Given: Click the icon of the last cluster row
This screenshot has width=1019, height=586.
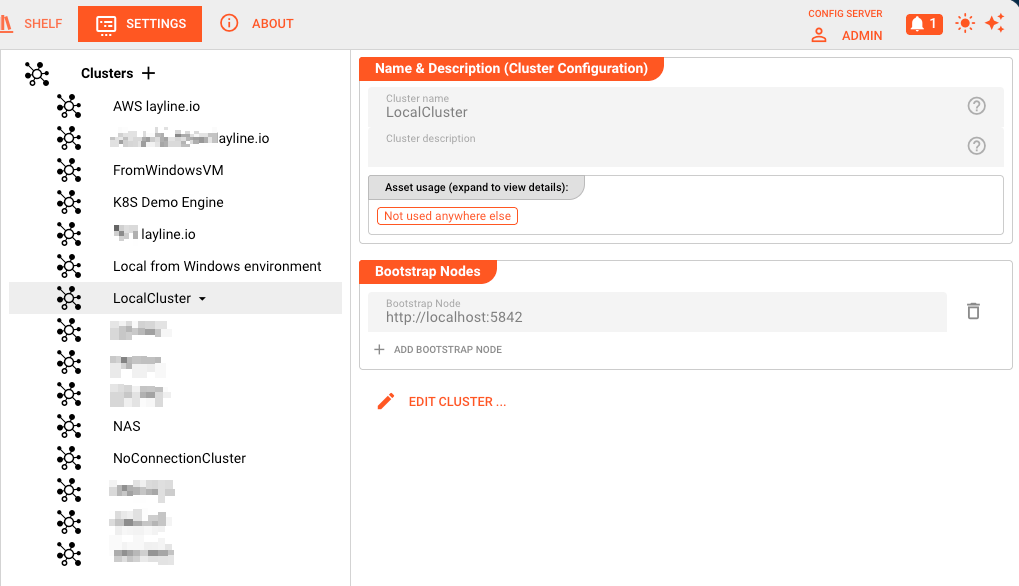Looking at the screenshot, I should tap(69, 554).
